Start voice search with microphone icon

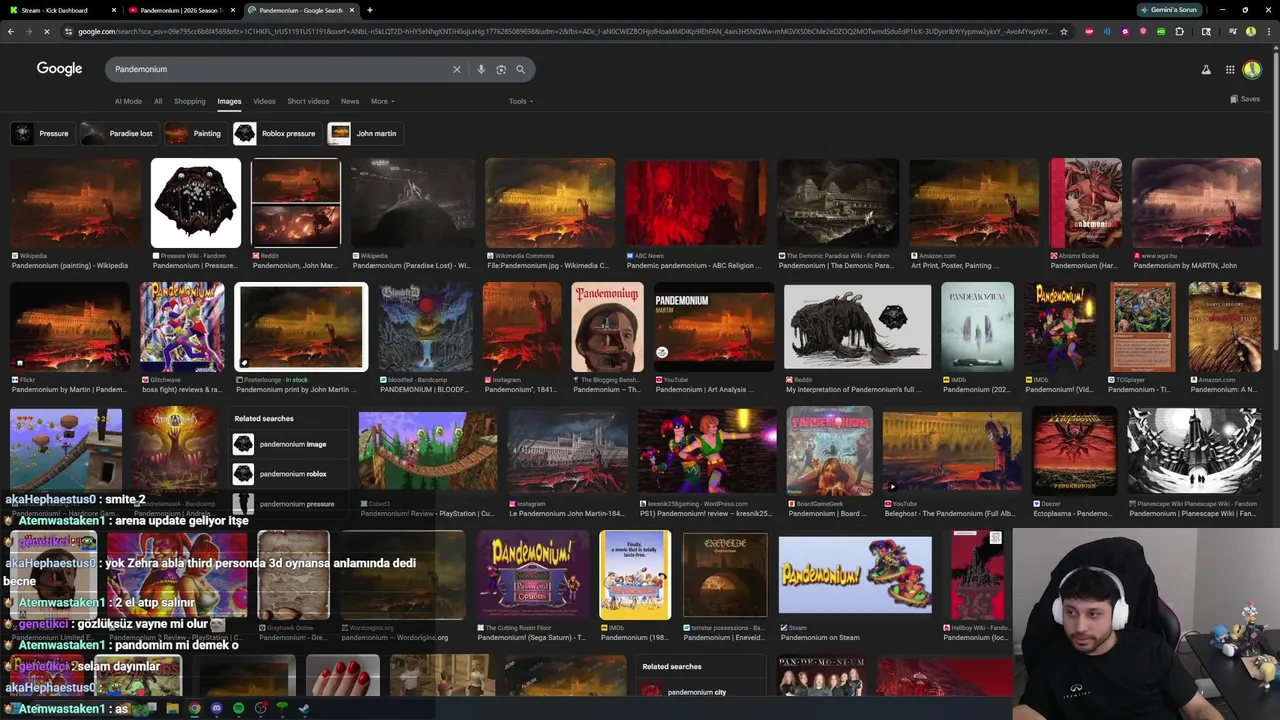pyautogui.click(x=481, y=69)
